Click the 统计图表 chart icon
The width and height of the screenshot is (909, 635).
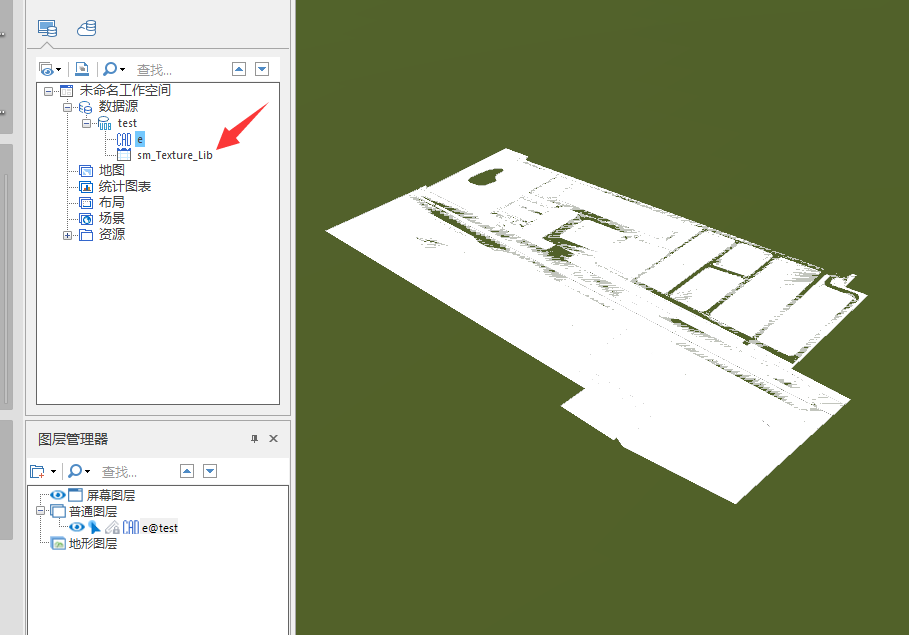point(86,187)
